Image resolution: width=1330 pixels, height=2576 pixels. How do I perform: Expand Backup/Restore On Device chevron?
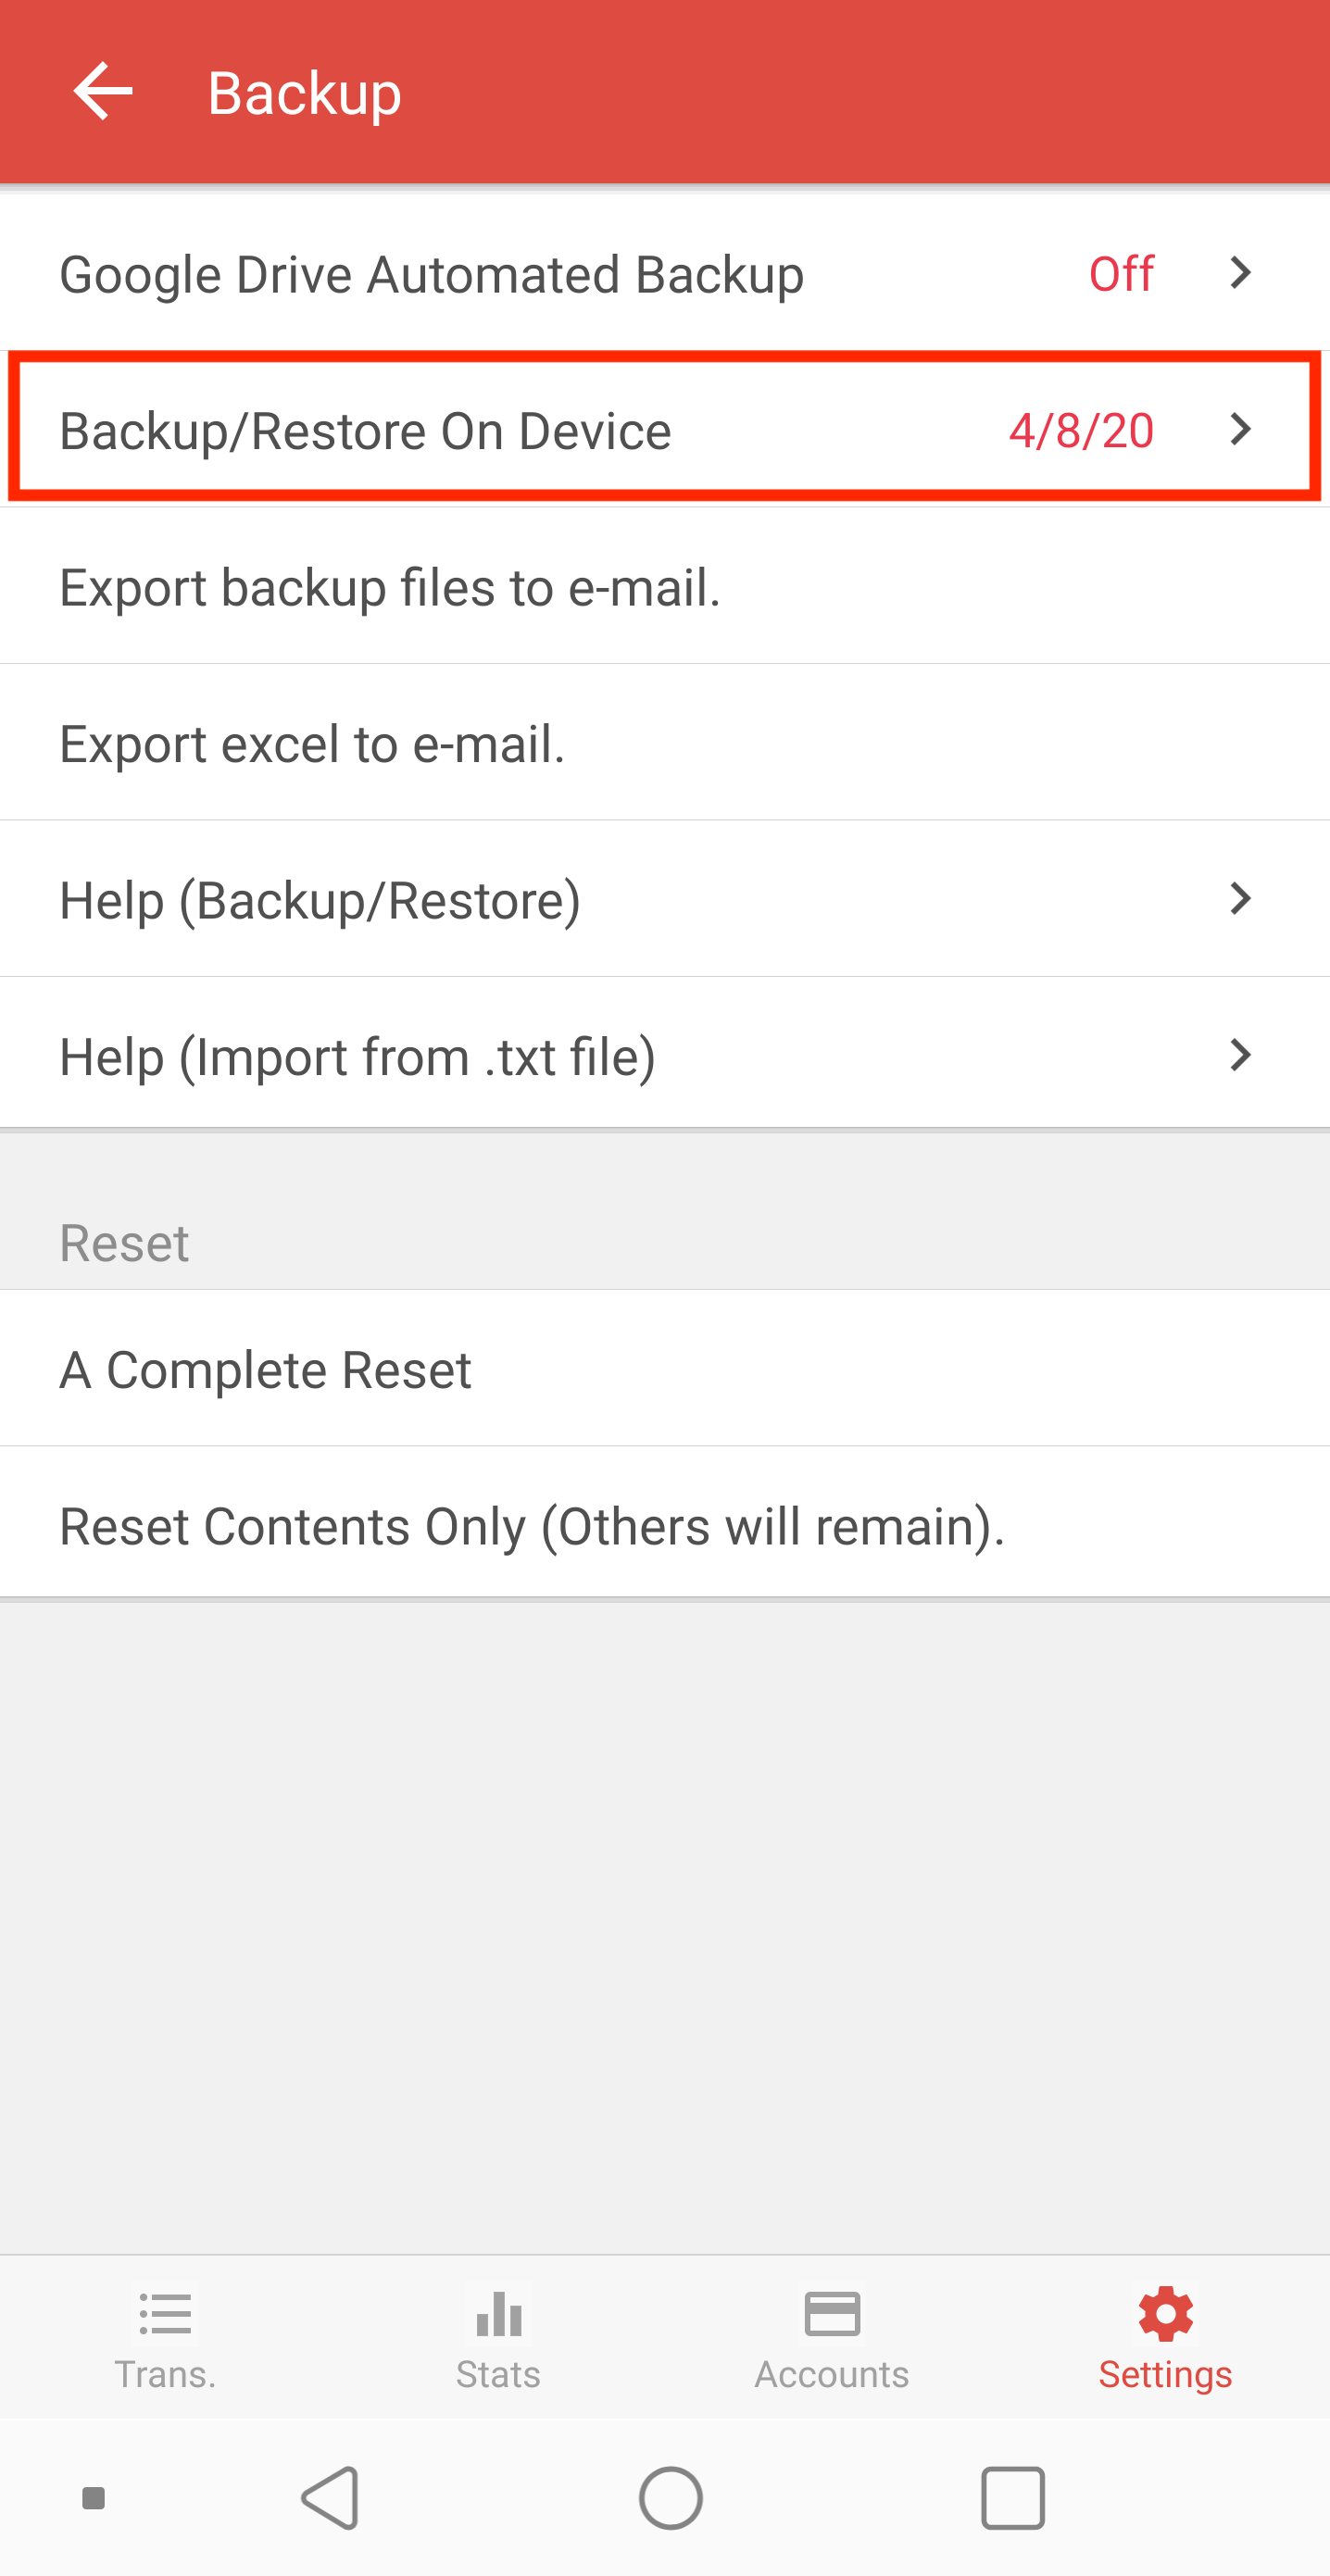[1240, 429]
